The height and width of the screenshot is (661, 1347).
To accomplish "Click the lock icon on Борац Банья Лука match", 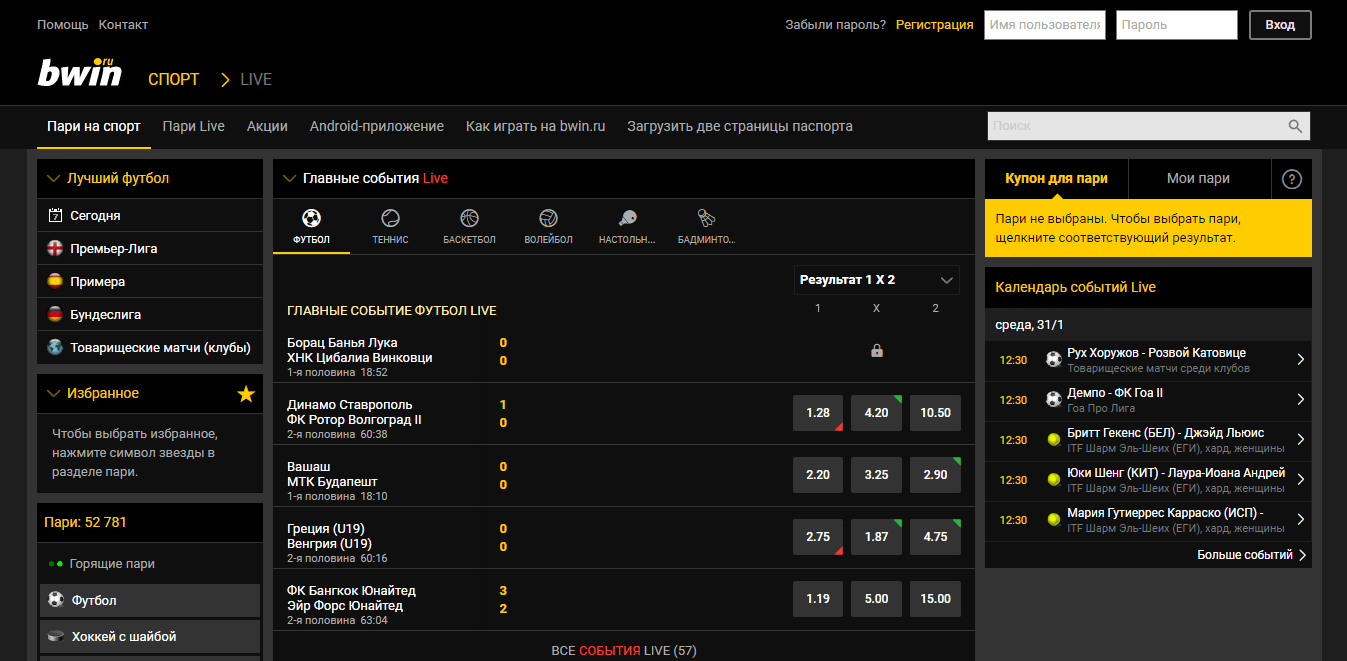I will coord(877,351).
